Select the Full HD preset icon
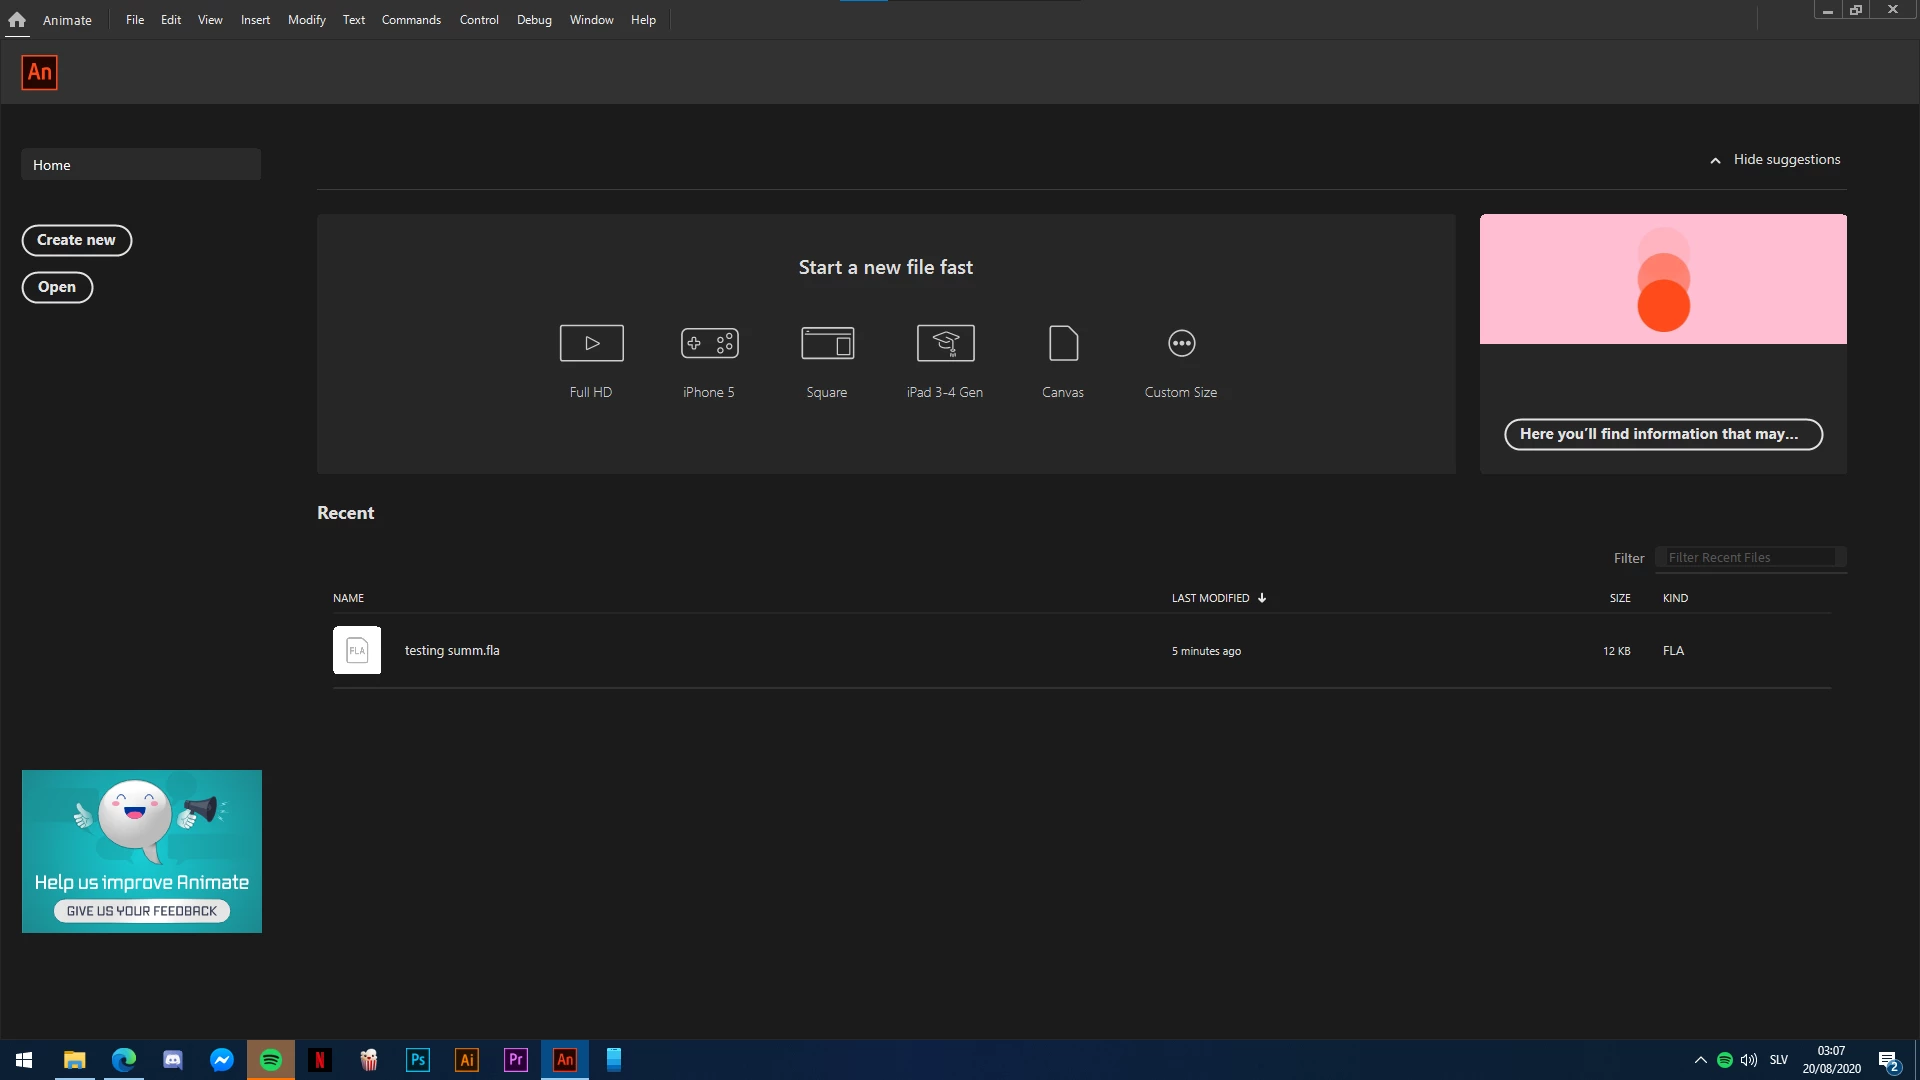Screen dimensions: 1920x1080 coord(591,343)
